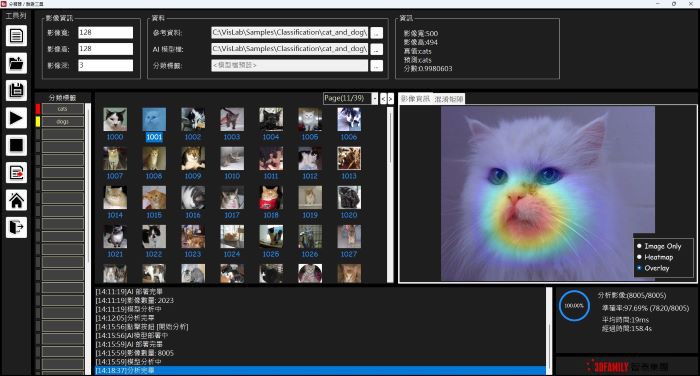Screen dimensions: 700x376
Task: Click the 參考資料 path text field
Action: coord(290,33)
